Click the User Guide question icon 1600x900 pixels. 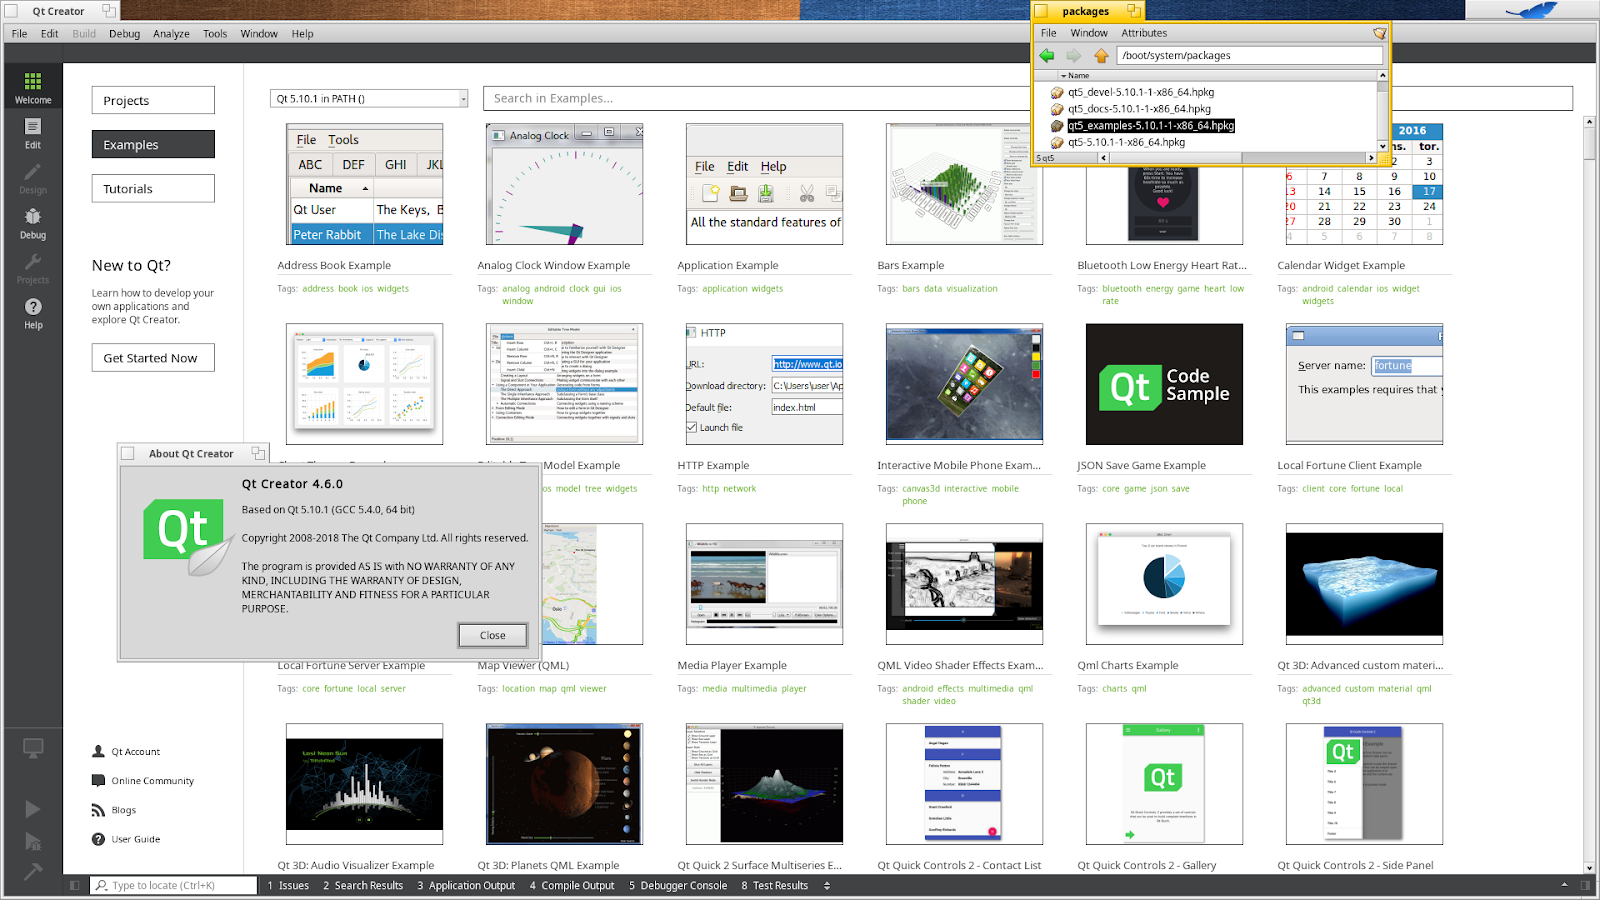[98, 839]
